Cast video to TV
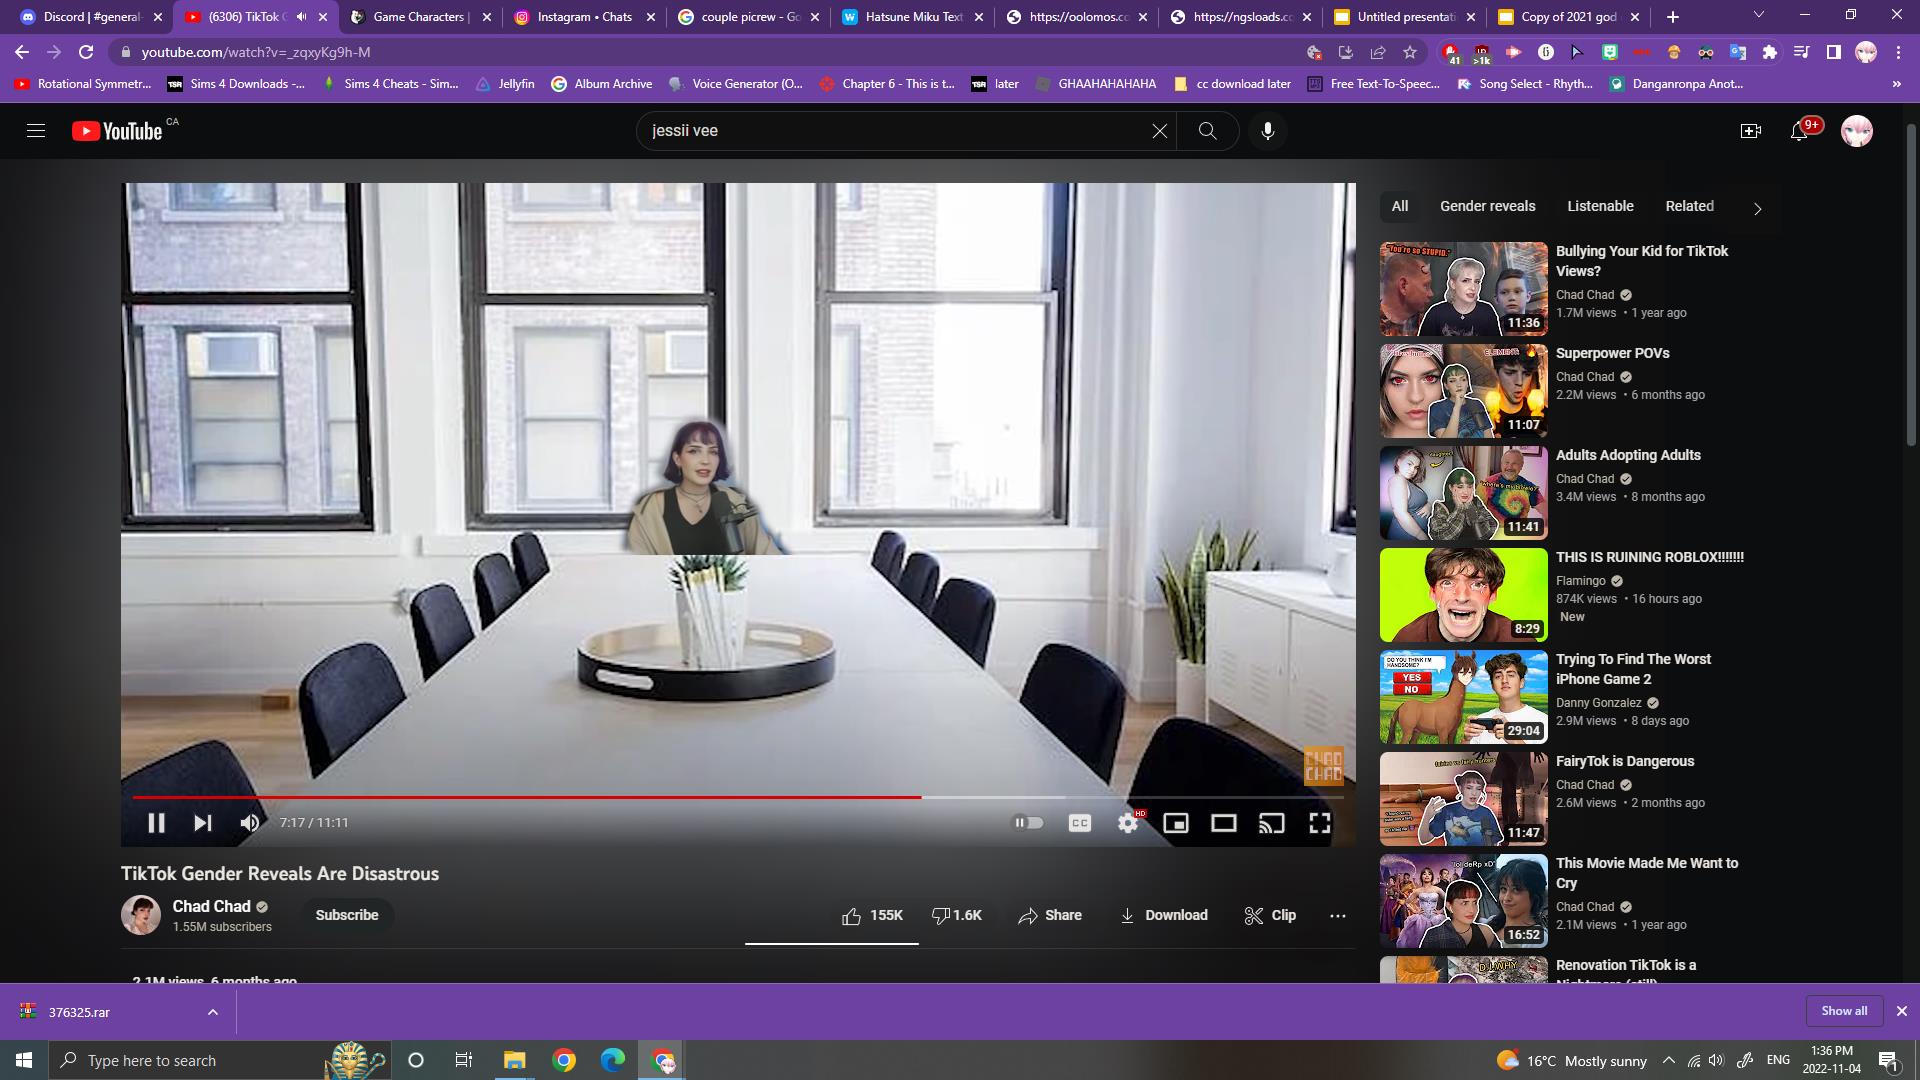1920x1080 pixels. [1271, 823]
